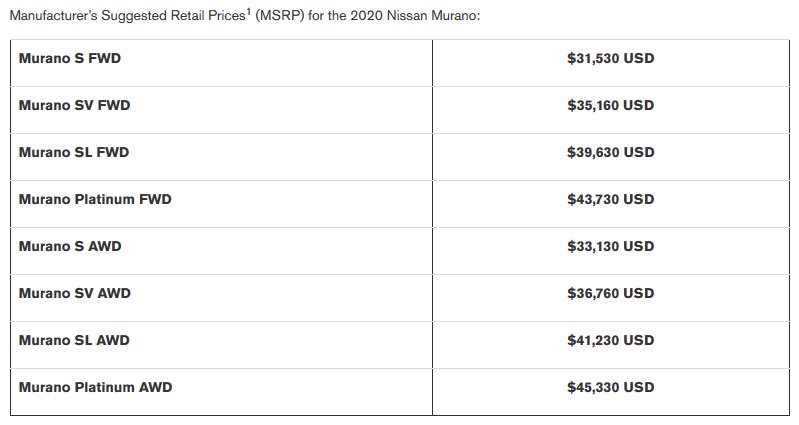Select the $33,130 USD price cell
The image size is (799, 425).
click(610, 246)
